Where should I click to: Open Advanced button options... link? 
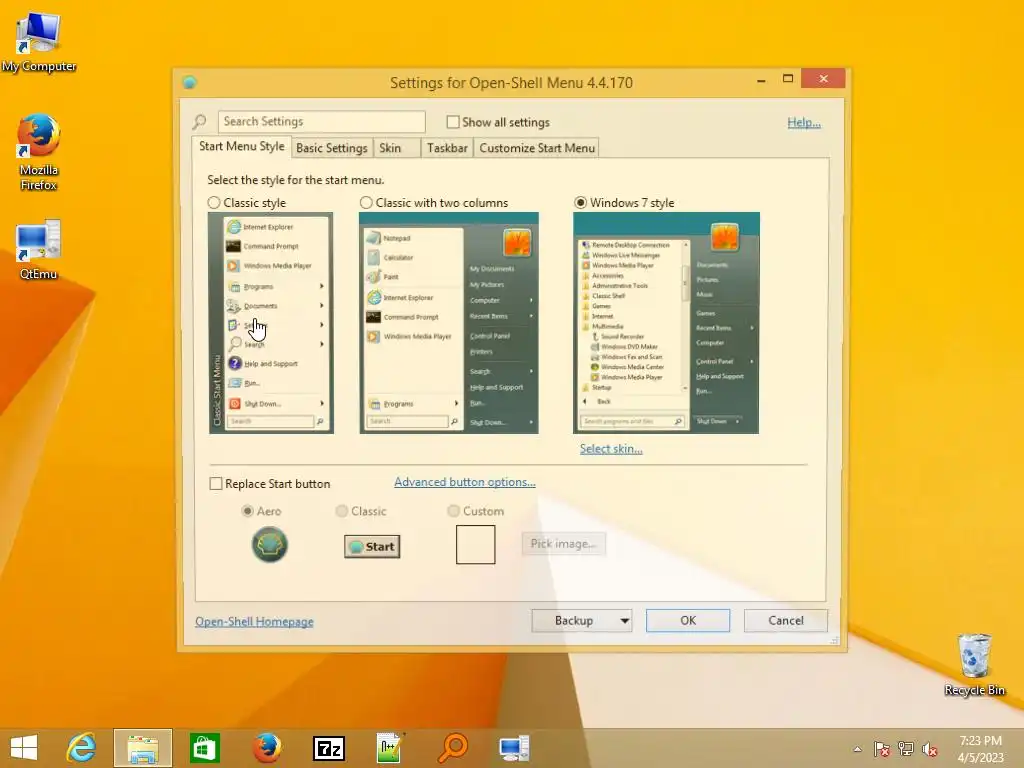click(465, 482)
